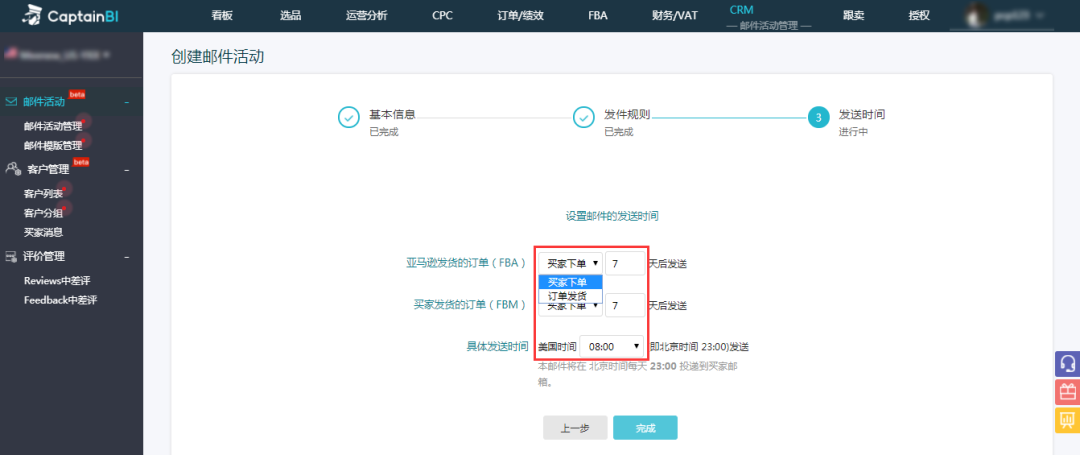Screen dimensions: 1080x455
Task: Click the FBA days input field
Action: click(625, 263)
